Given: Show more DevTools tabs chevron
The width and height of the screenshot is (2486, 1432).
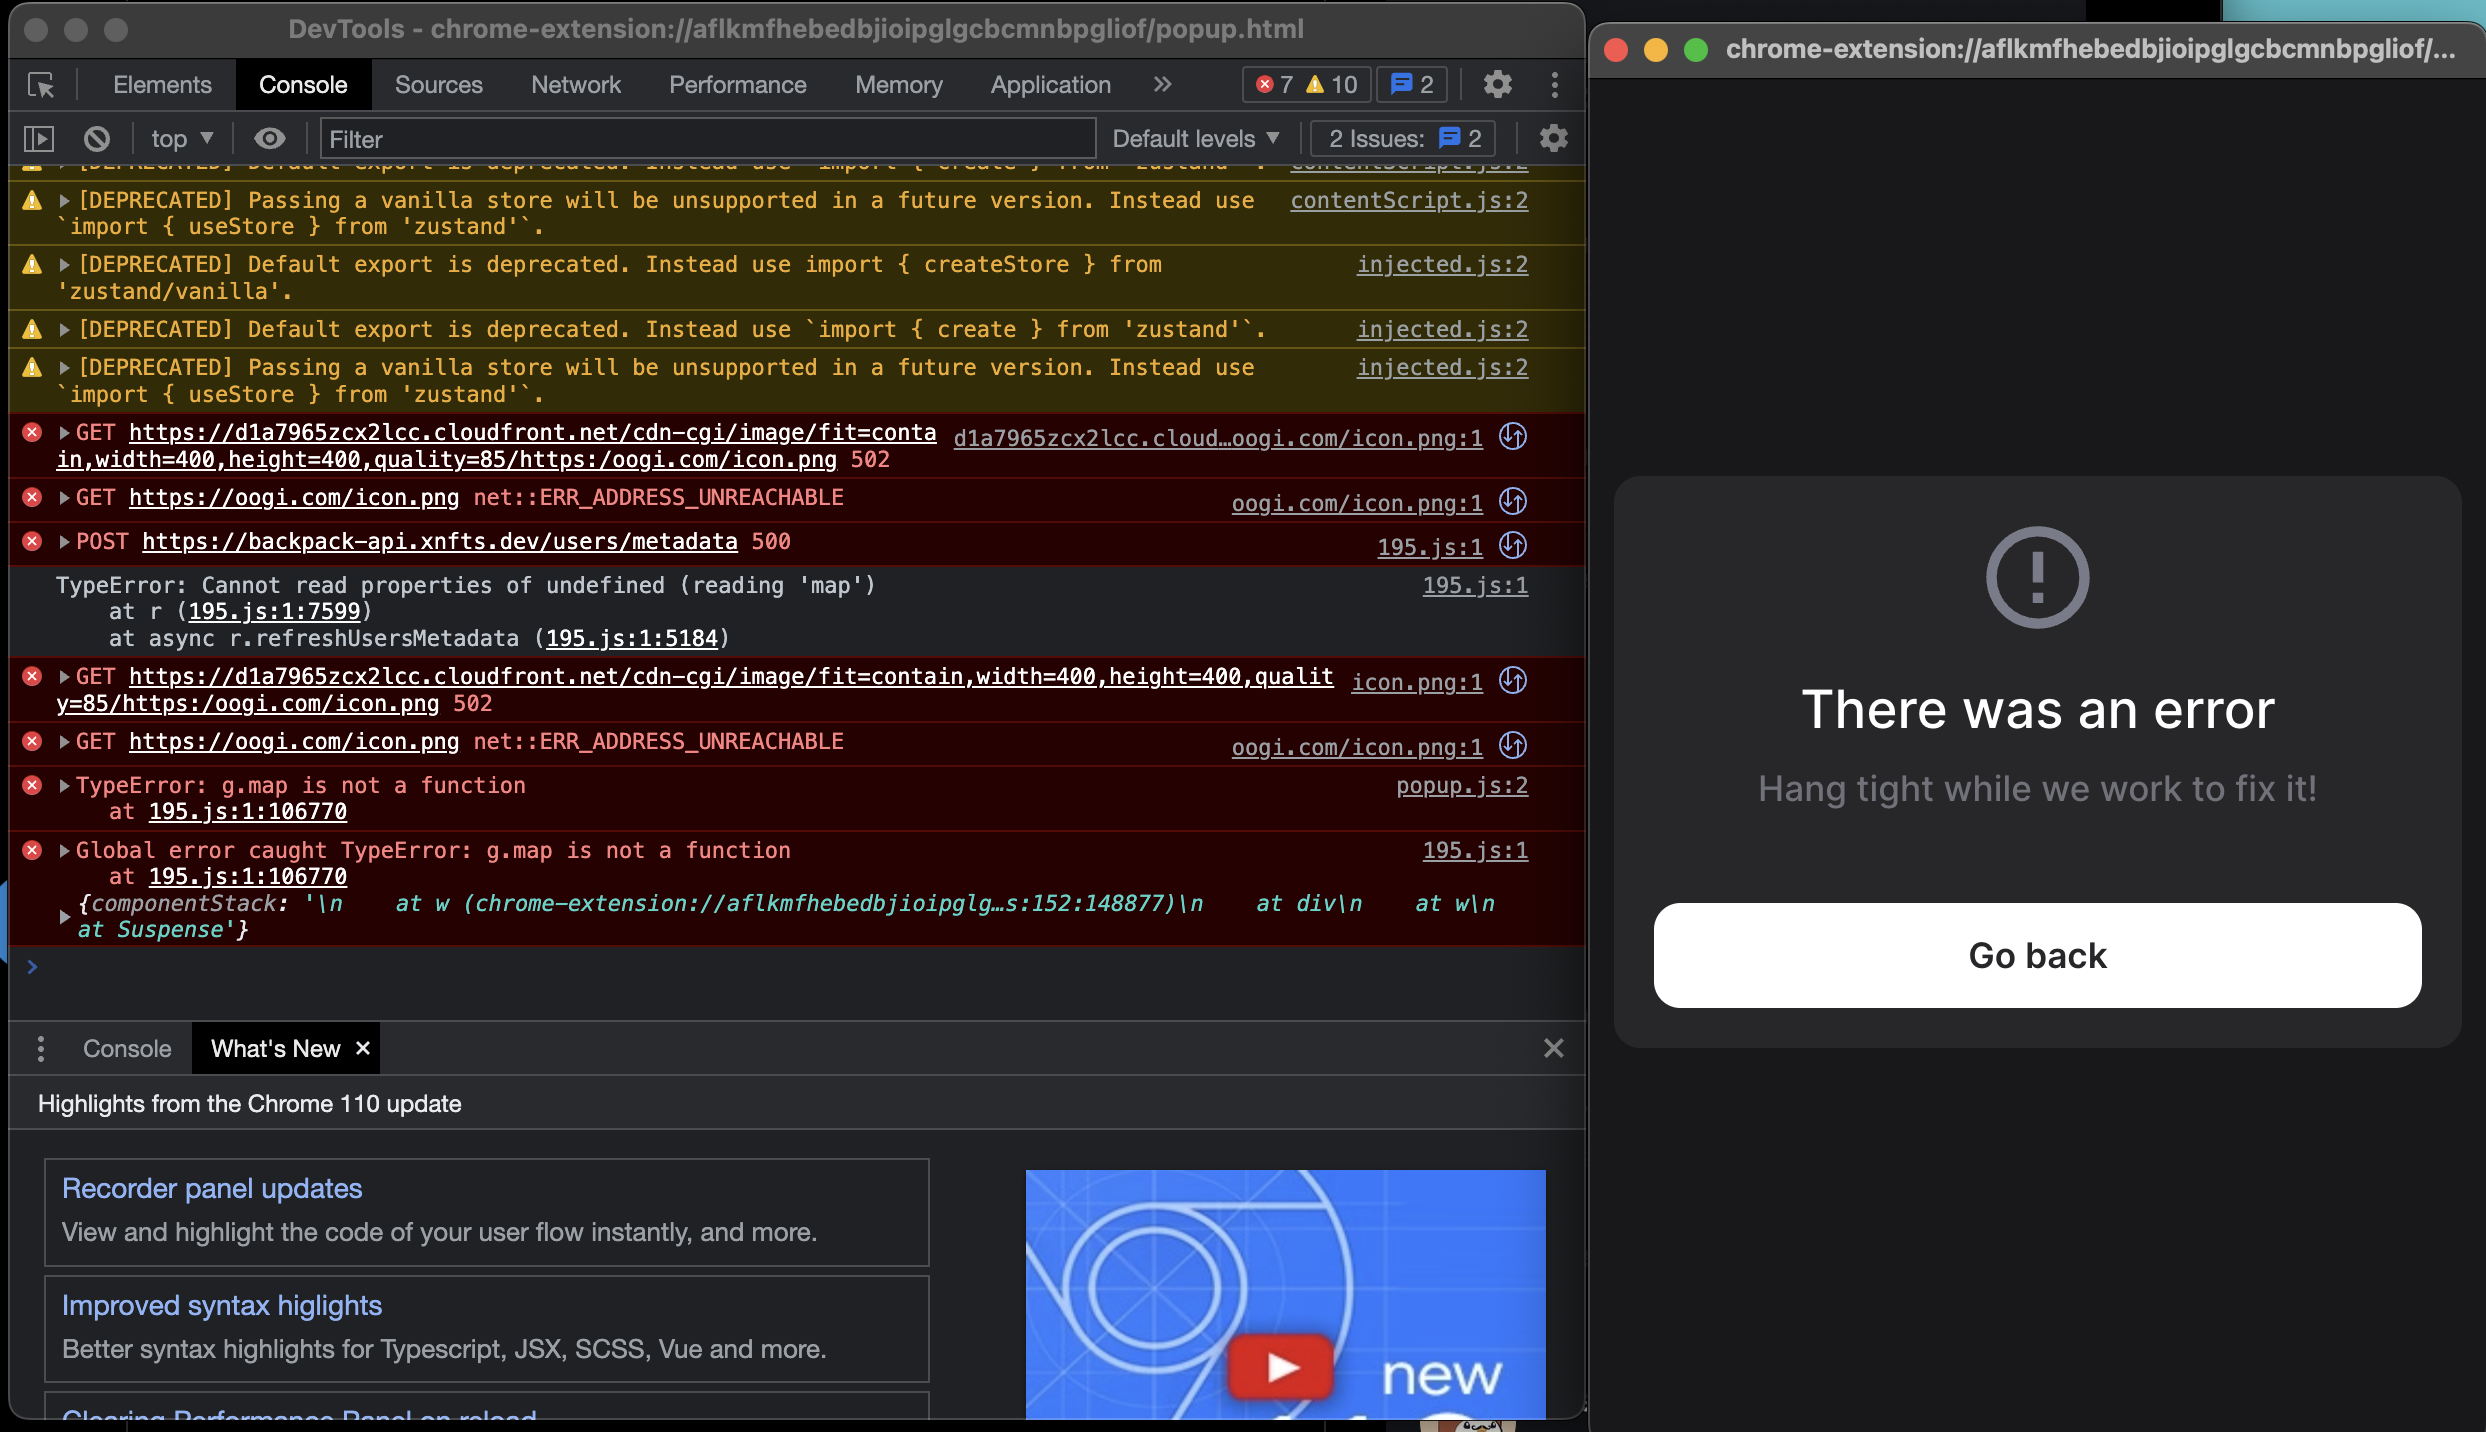Looking at the screenshot, I should (1162, 85).
